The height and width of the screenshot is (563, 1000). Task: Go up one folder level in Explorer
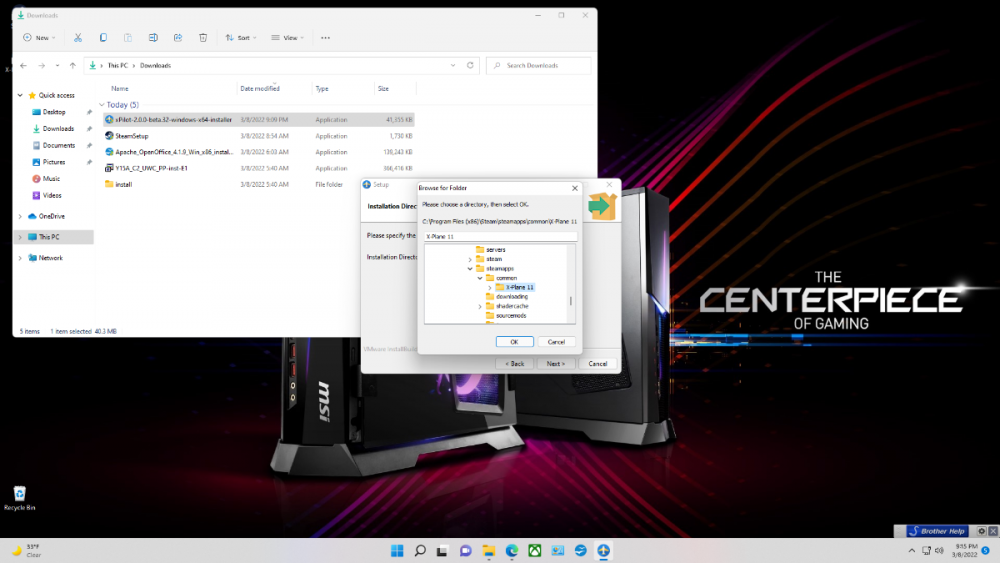click(x=73, y=65)
